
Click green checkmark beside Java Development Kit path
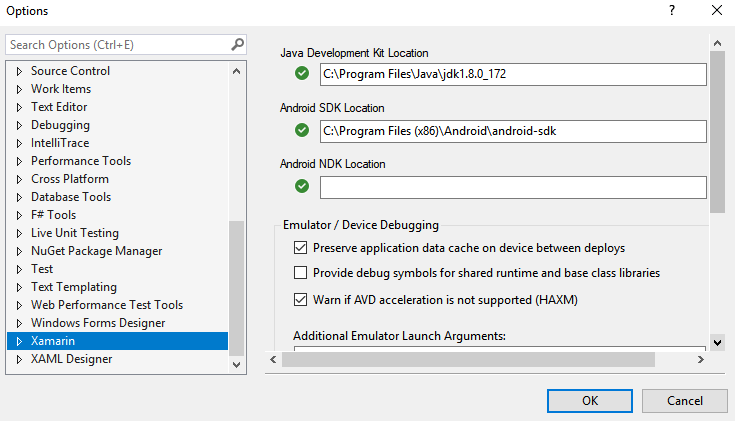coord(302,74)
